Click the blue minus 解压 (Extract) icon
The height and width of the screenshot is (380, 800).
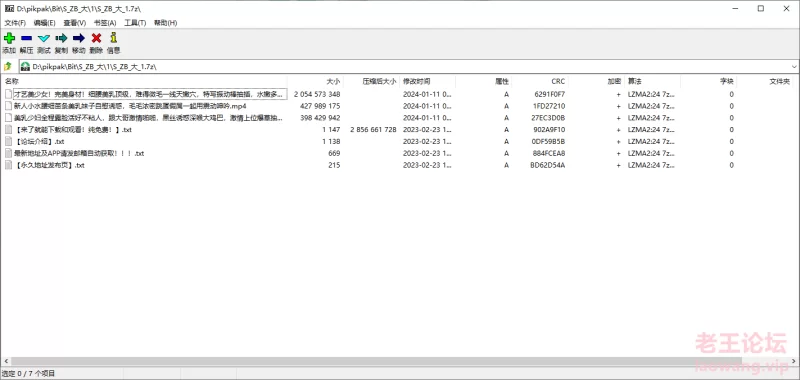pos(27,38)
